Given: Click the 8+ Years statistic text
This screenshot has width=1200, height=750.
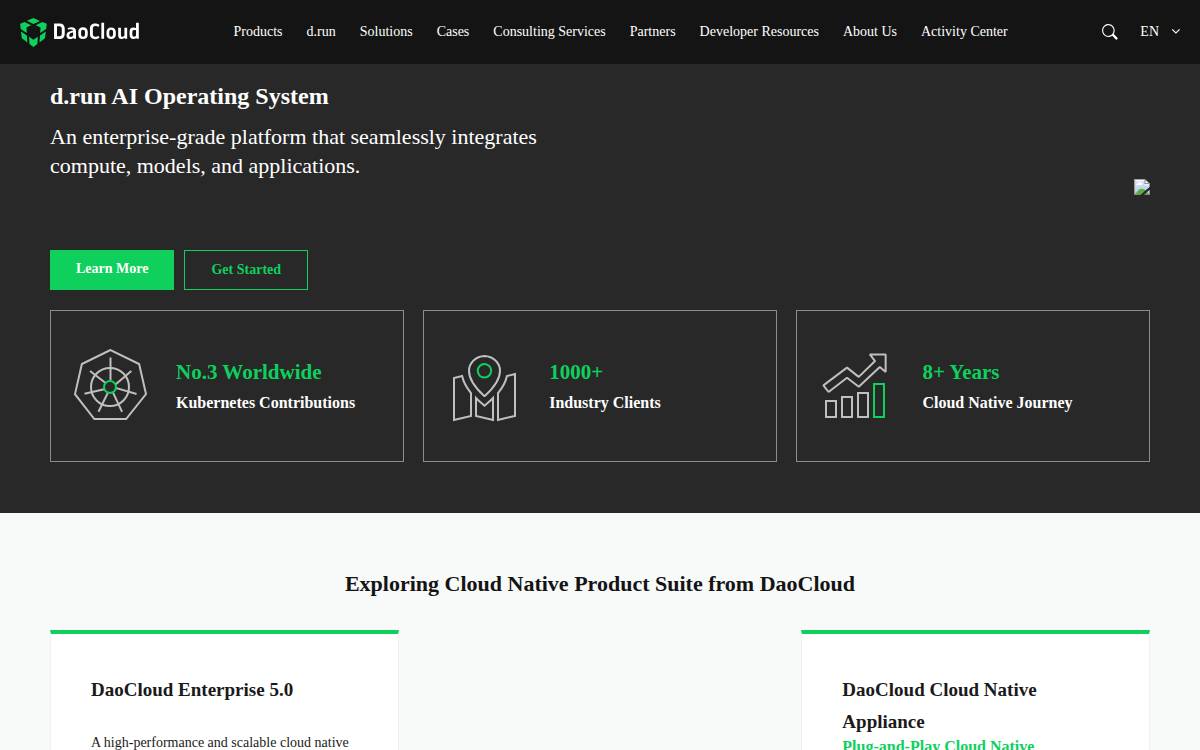Looking at the screenshot, I should (961, 372).
